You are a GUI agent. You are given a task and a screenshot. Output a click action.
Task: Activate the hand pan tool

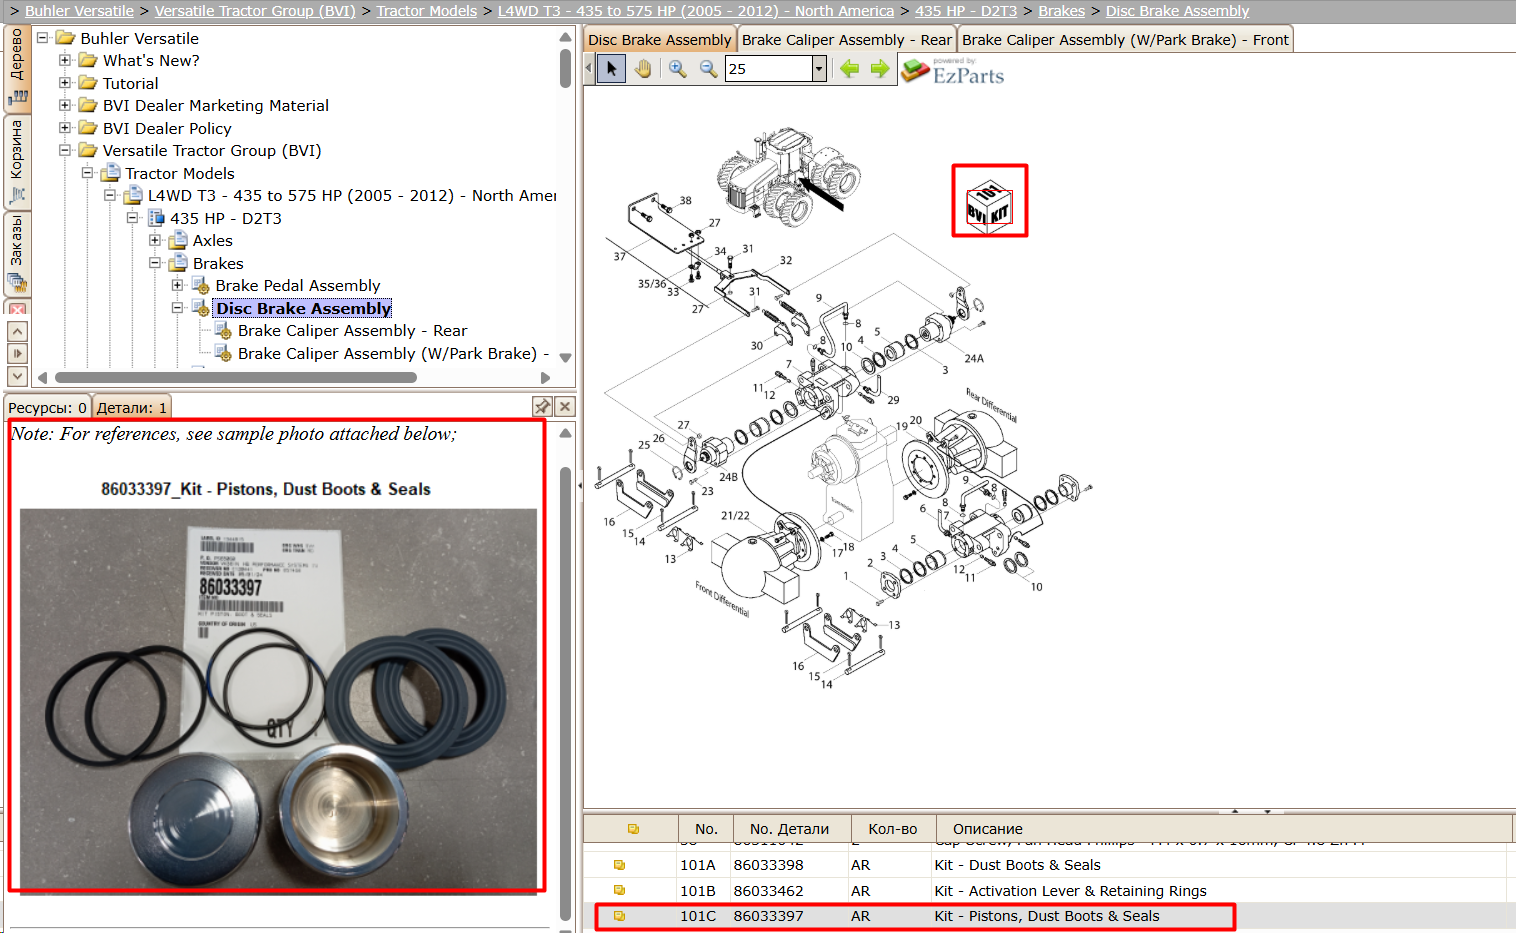point(643,69)
